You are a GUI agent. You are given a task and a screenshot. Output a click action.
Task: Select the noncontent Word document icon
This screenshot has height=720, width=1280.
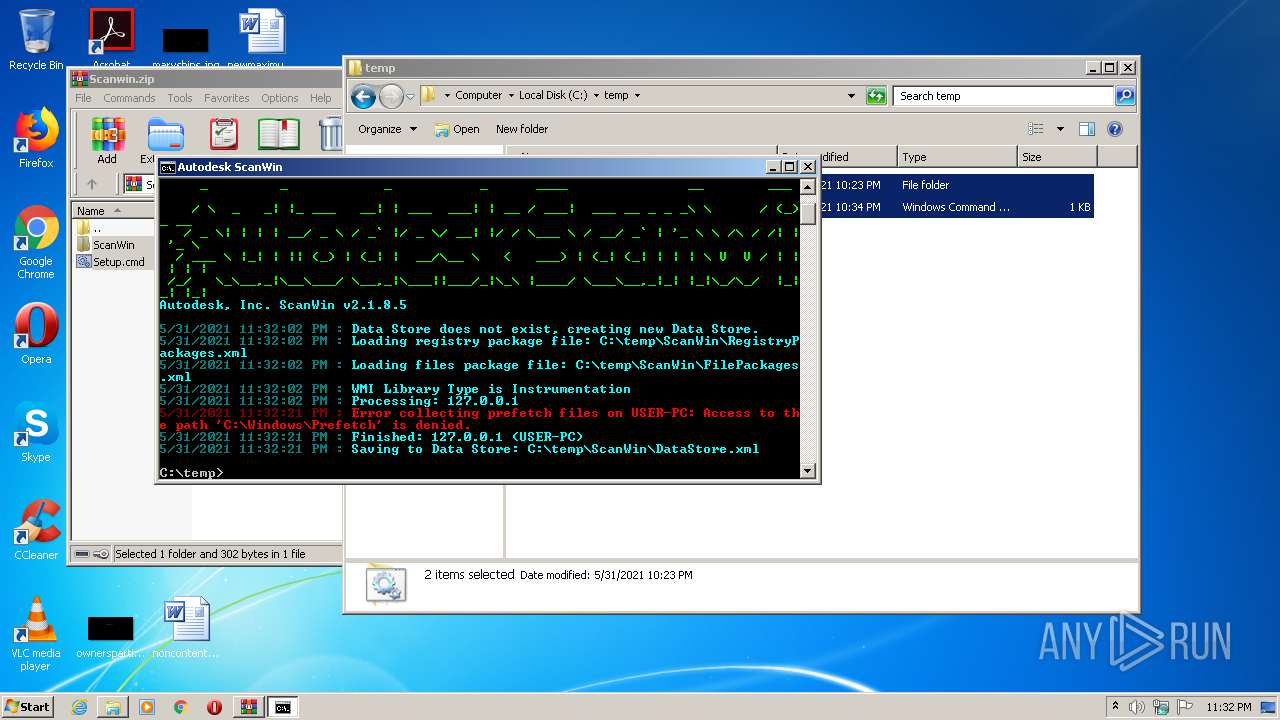(x=186, y=628)
